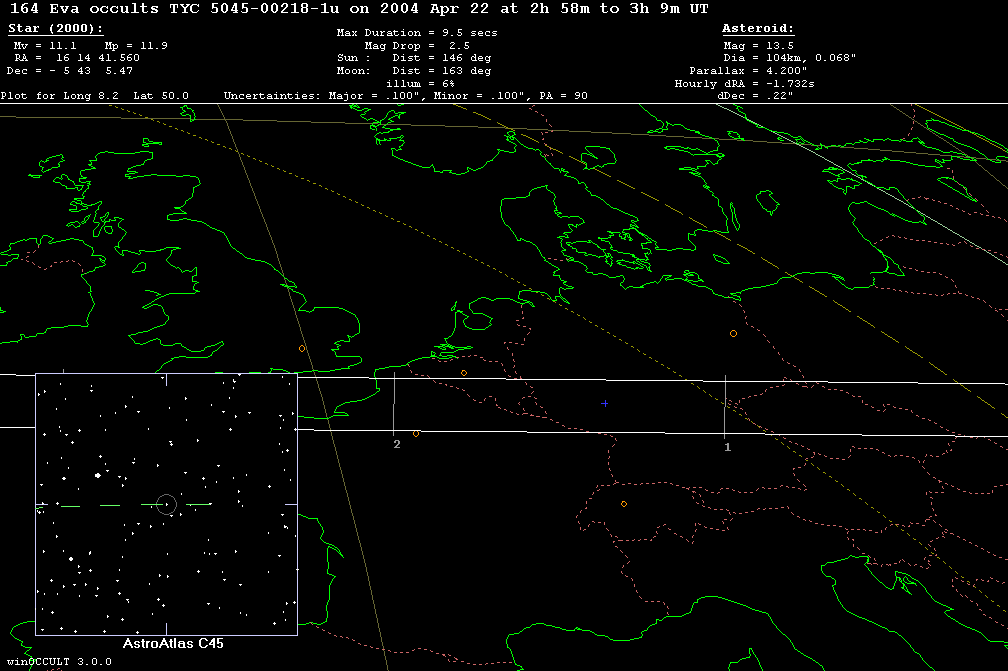This screenshot has width=1008, height=671.
Task: Select the orange marker south of the path
Action: pos(623,504)
